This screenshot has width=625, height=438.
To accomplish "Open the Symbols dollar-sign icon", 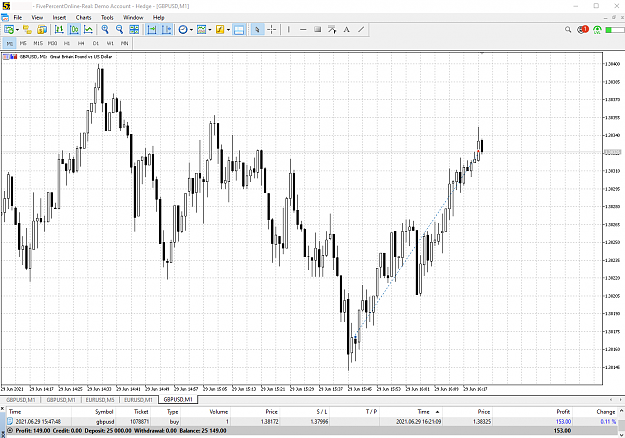I will tap(42, 29).
